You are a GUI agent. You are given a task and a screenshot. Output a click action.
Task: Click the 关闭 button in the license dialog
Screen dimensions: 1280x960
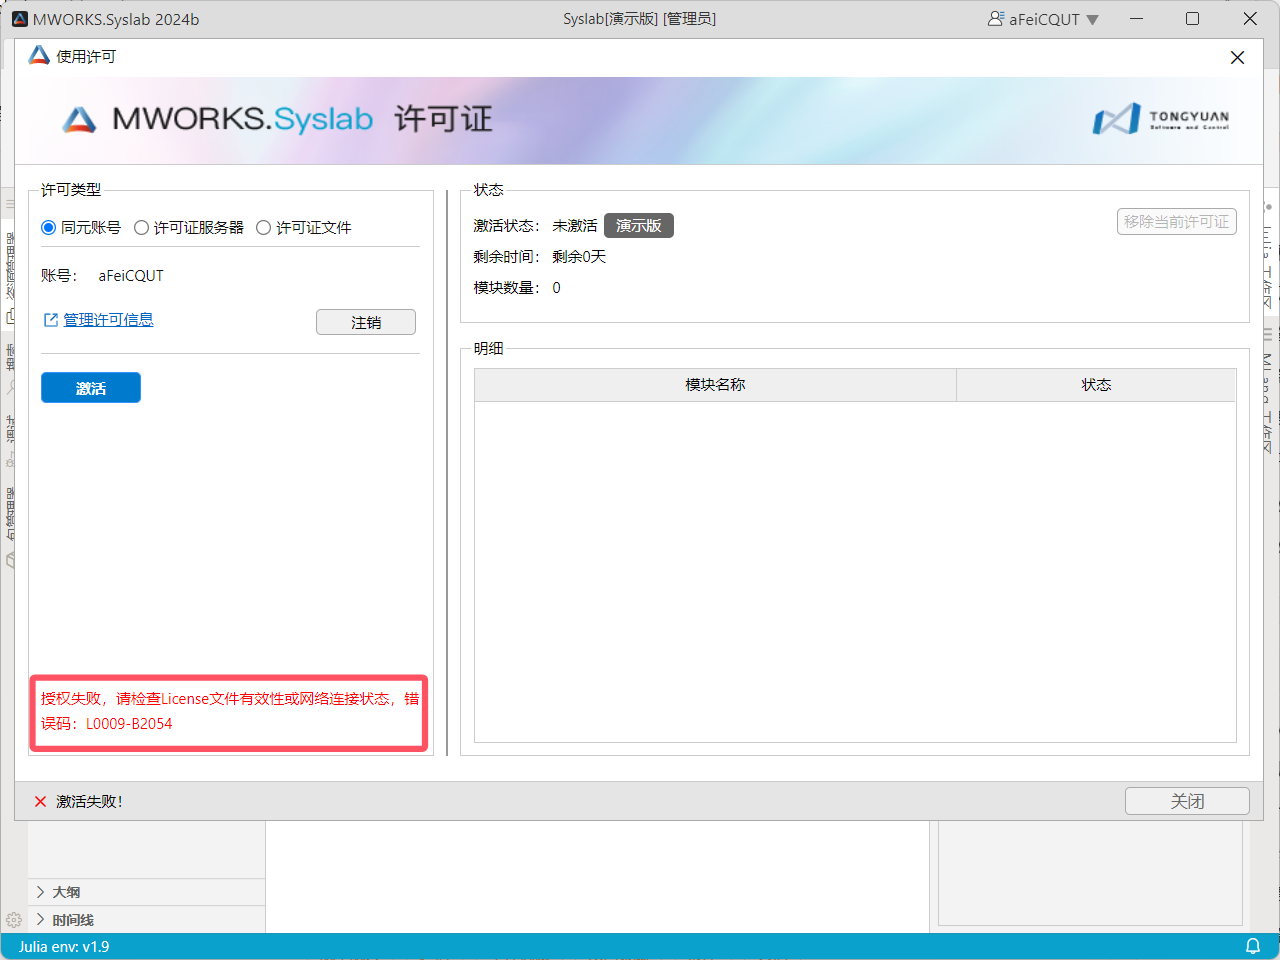click(x=1187, y=801)
